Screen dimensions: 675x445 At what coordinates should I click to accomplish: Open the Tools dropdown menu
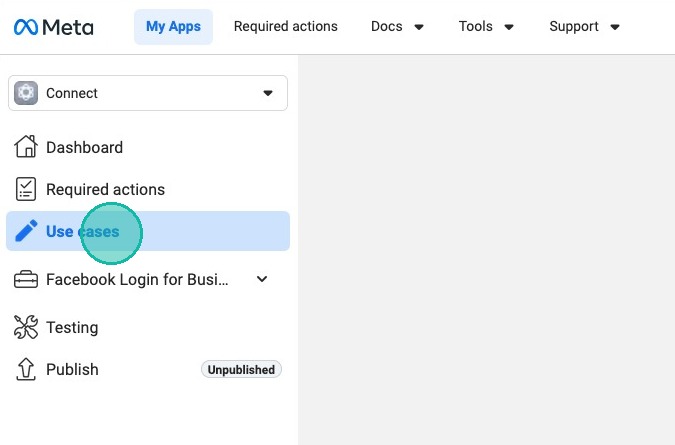(487, 27)
